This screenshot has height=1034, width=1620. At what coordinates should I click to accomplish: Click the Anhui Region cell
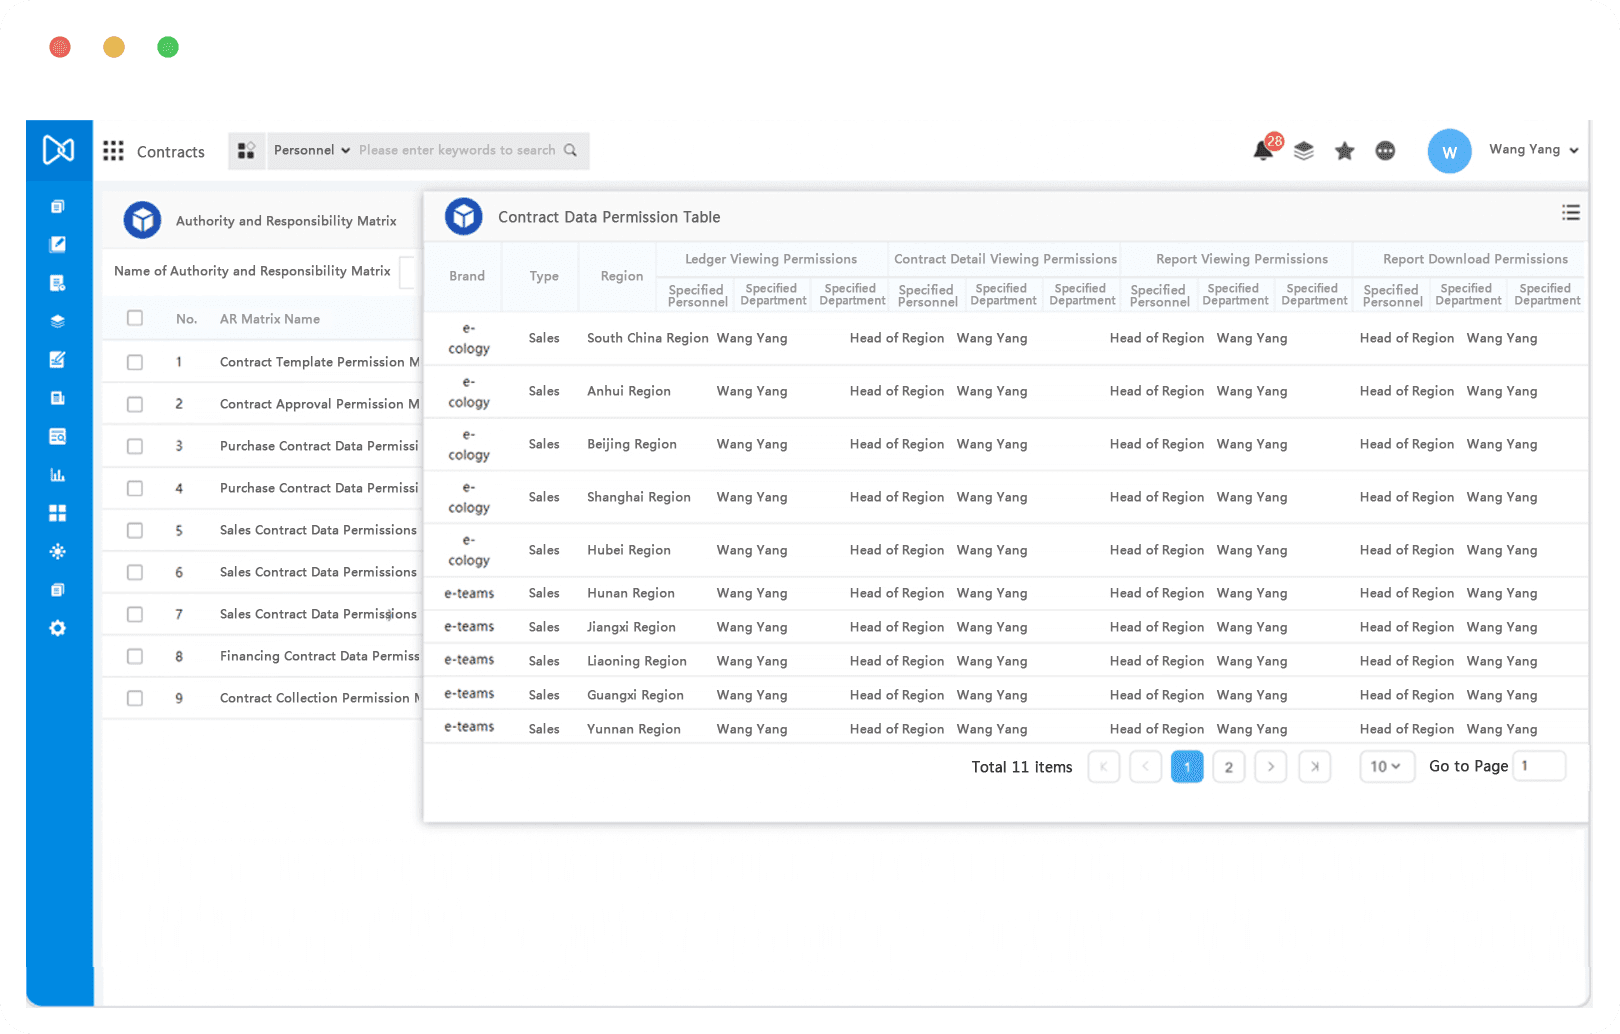(629, 391)
